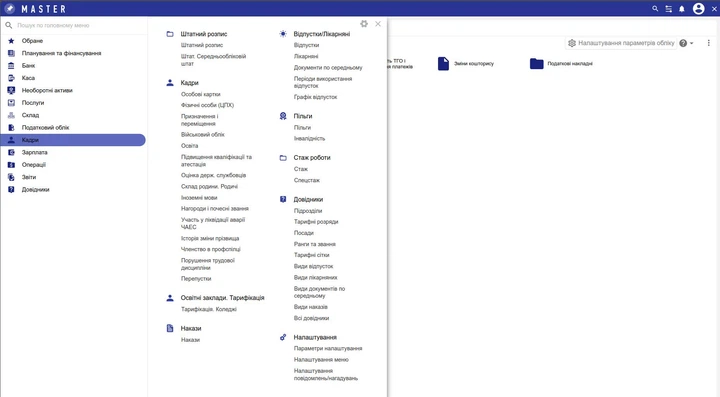Open the Графік відпусток link
This screenshot has width=720, height=397.
(x=315, y=97)
